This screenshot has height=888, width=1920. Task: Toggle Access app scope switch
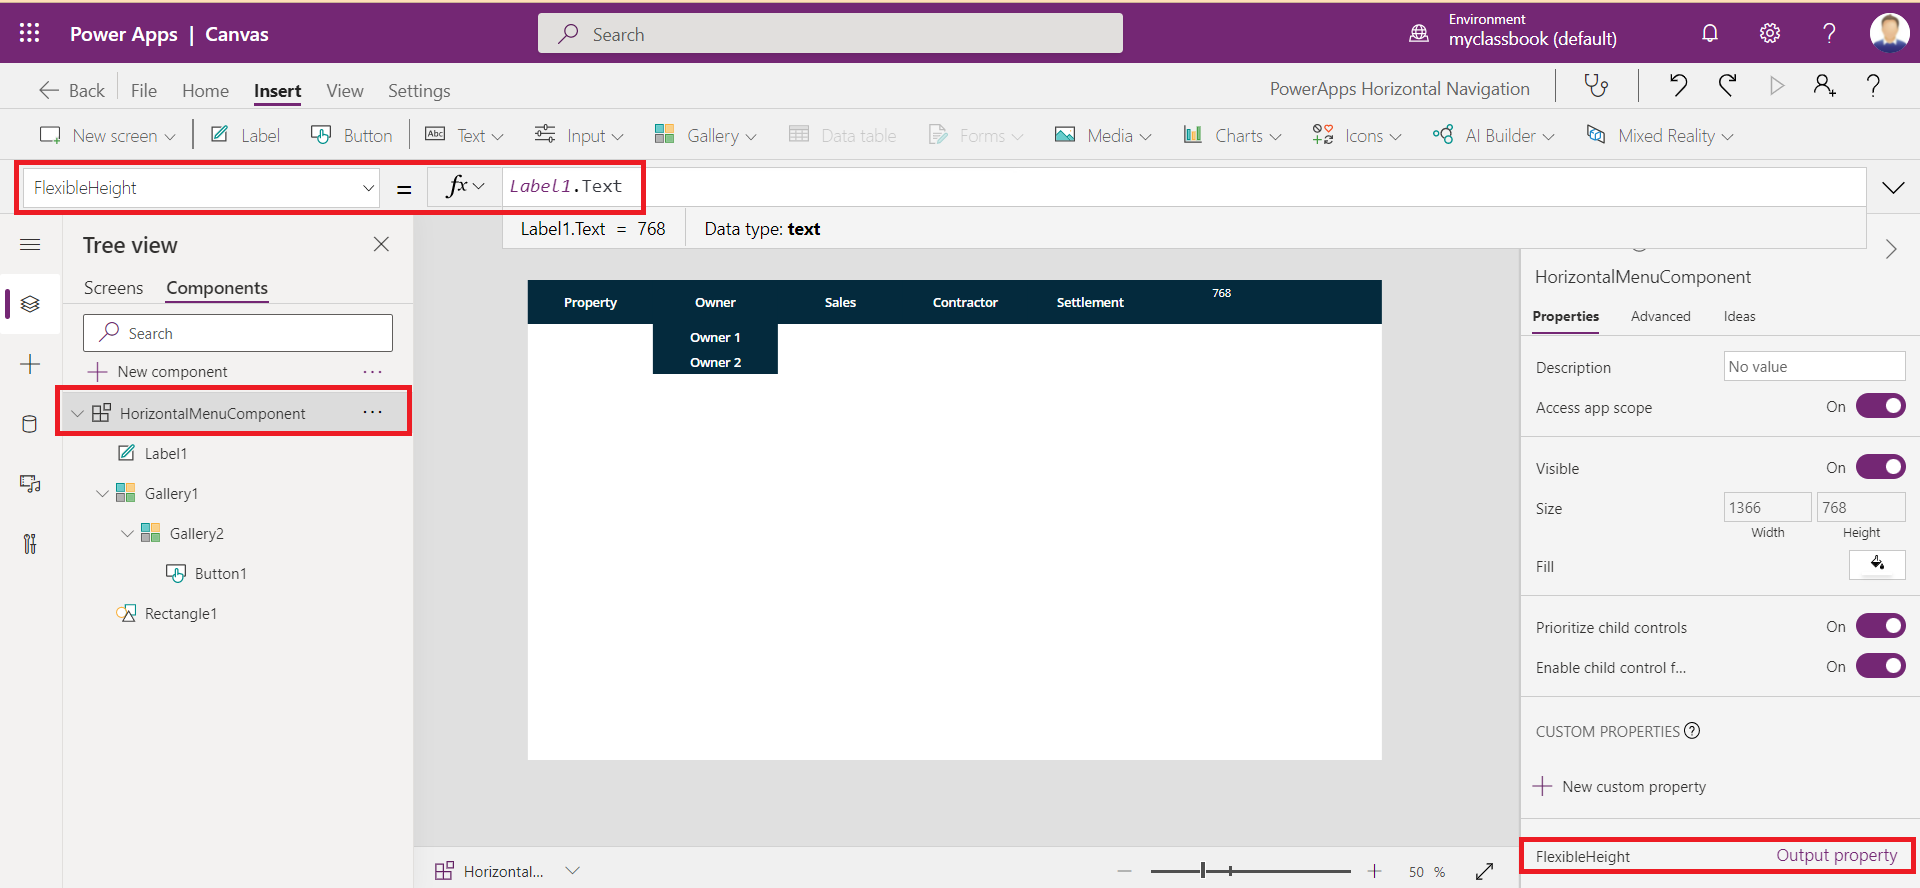click(1880, 406)
